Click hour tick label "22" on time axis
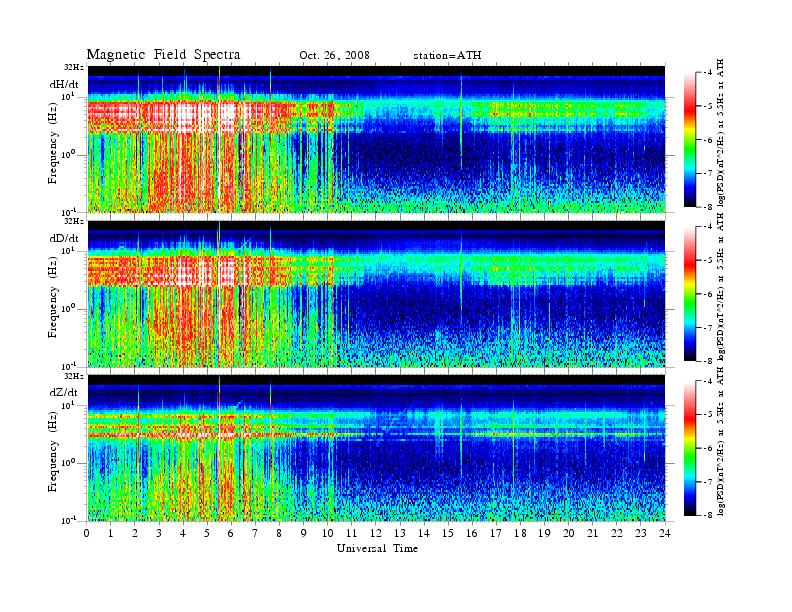Viewport: 792px width, 612px height. (x=616, y=534)
